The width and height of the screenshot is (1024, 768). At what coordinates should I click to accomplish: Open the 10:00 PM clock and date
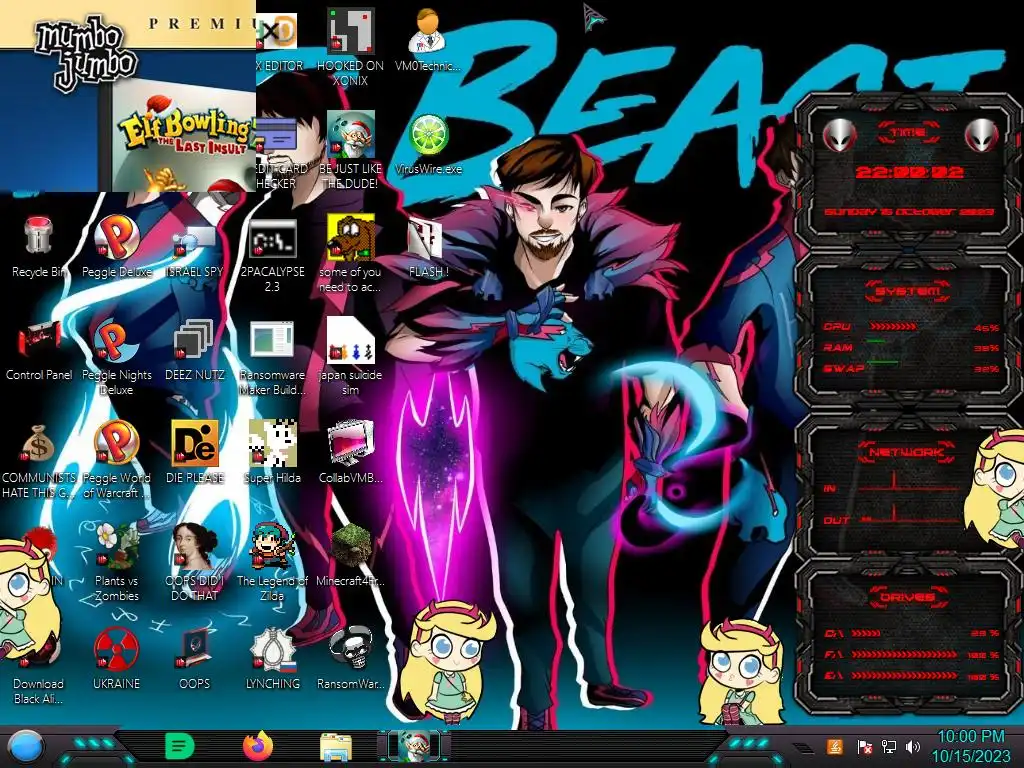point(970,746)
